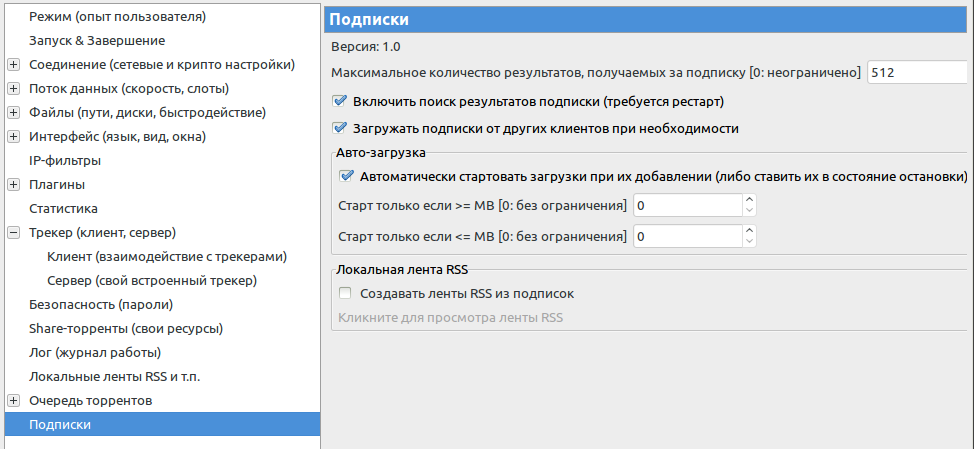Open IP-фильтры settings
The height and width of the screenshot is (449, 974).
click(x=65, y=161)
